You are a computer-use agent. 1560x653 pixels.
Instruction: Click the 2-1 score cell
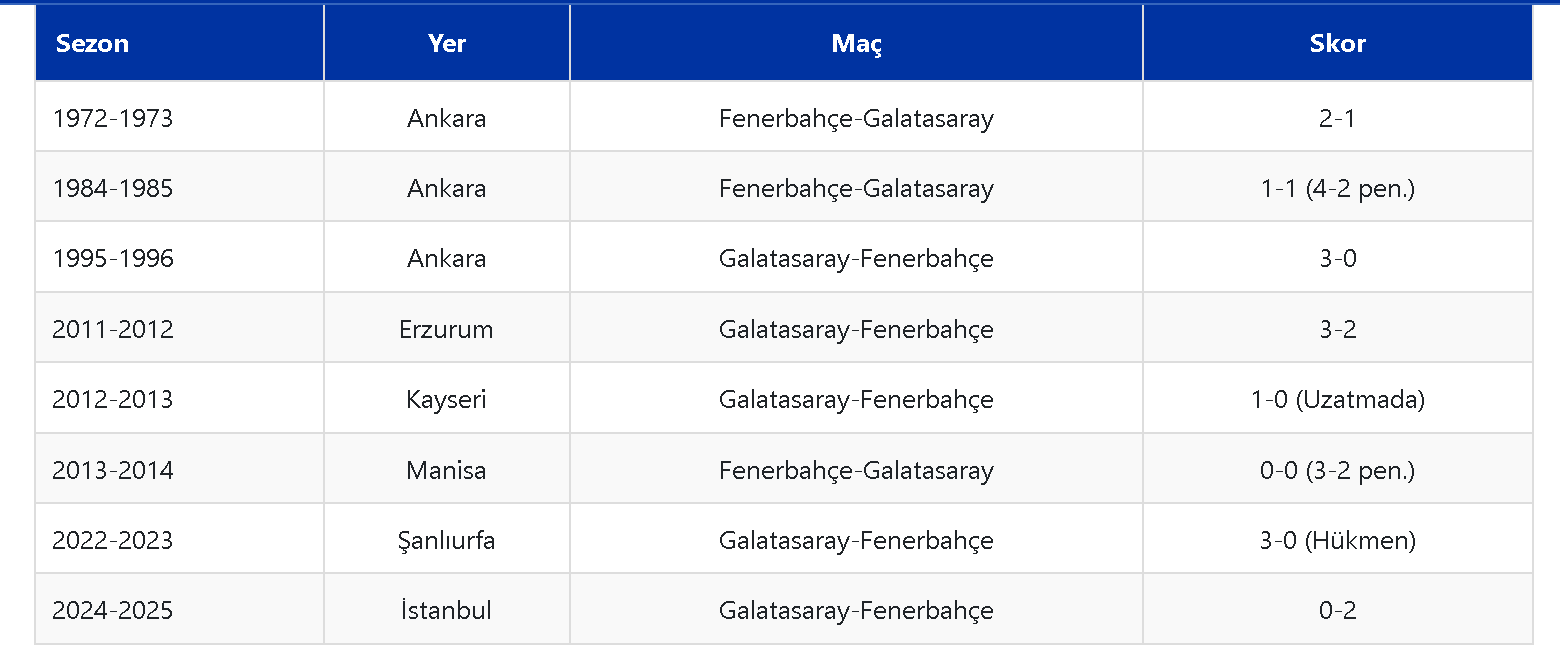point(1337,118)
